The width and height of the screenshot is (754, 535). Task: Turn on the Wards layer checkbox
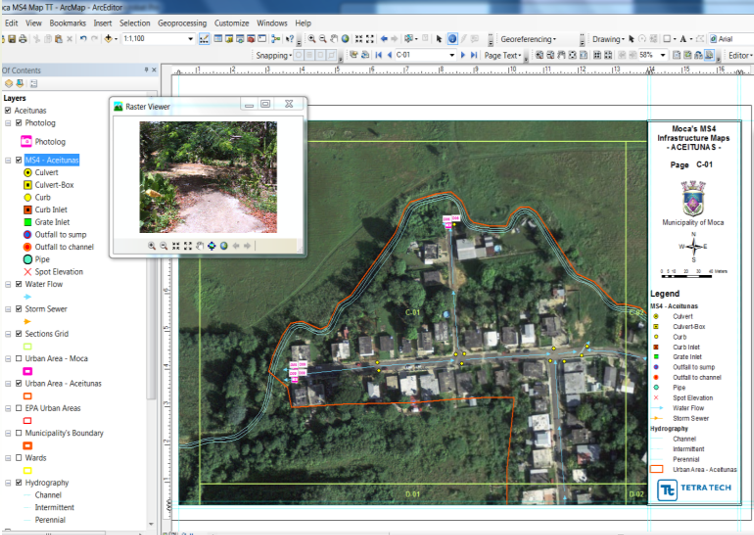click(x=18, y=458)
